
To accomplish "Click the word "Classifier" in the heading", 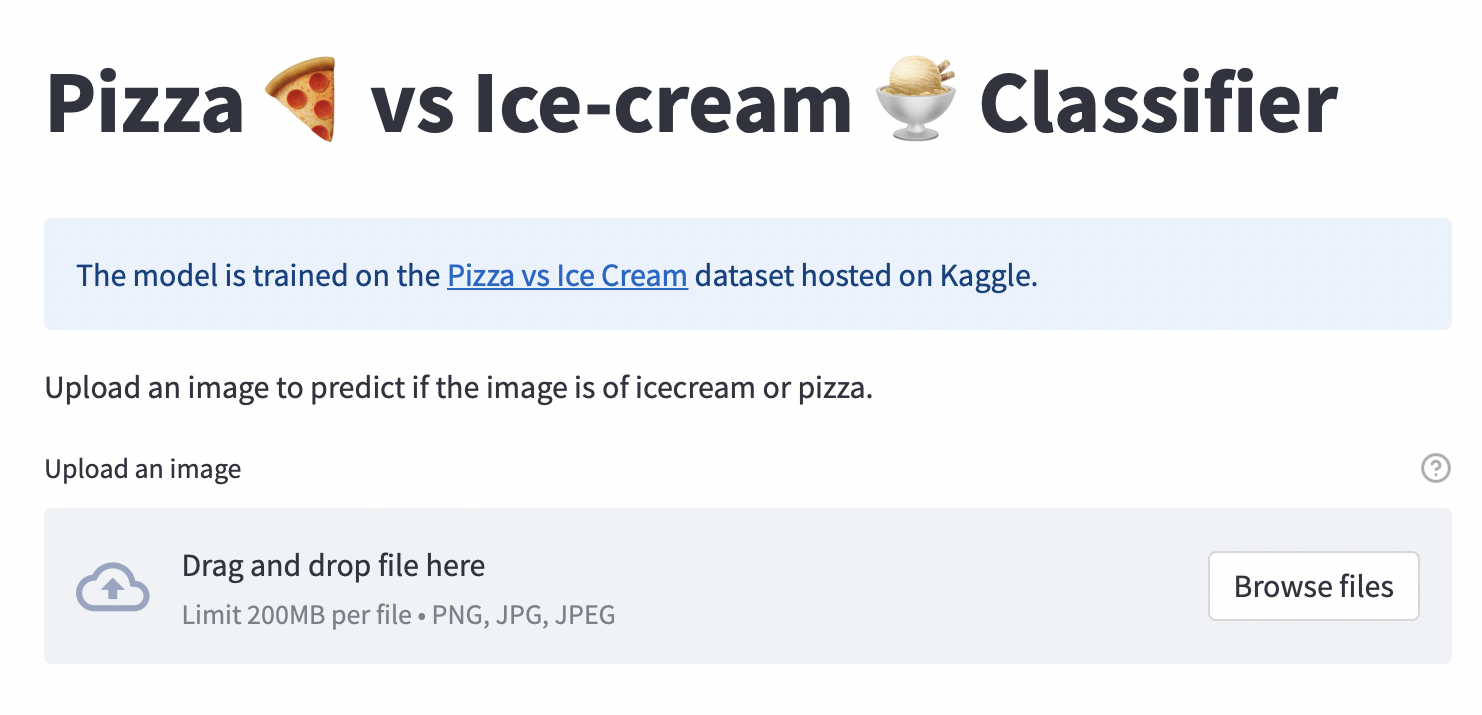I will click(1158, 103).
